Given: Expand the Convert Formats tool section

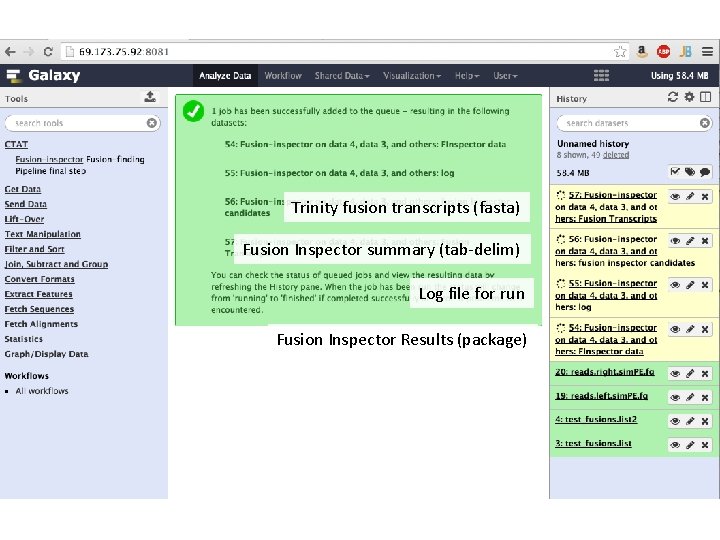Looking at the screenshot, I should point(39,279).
